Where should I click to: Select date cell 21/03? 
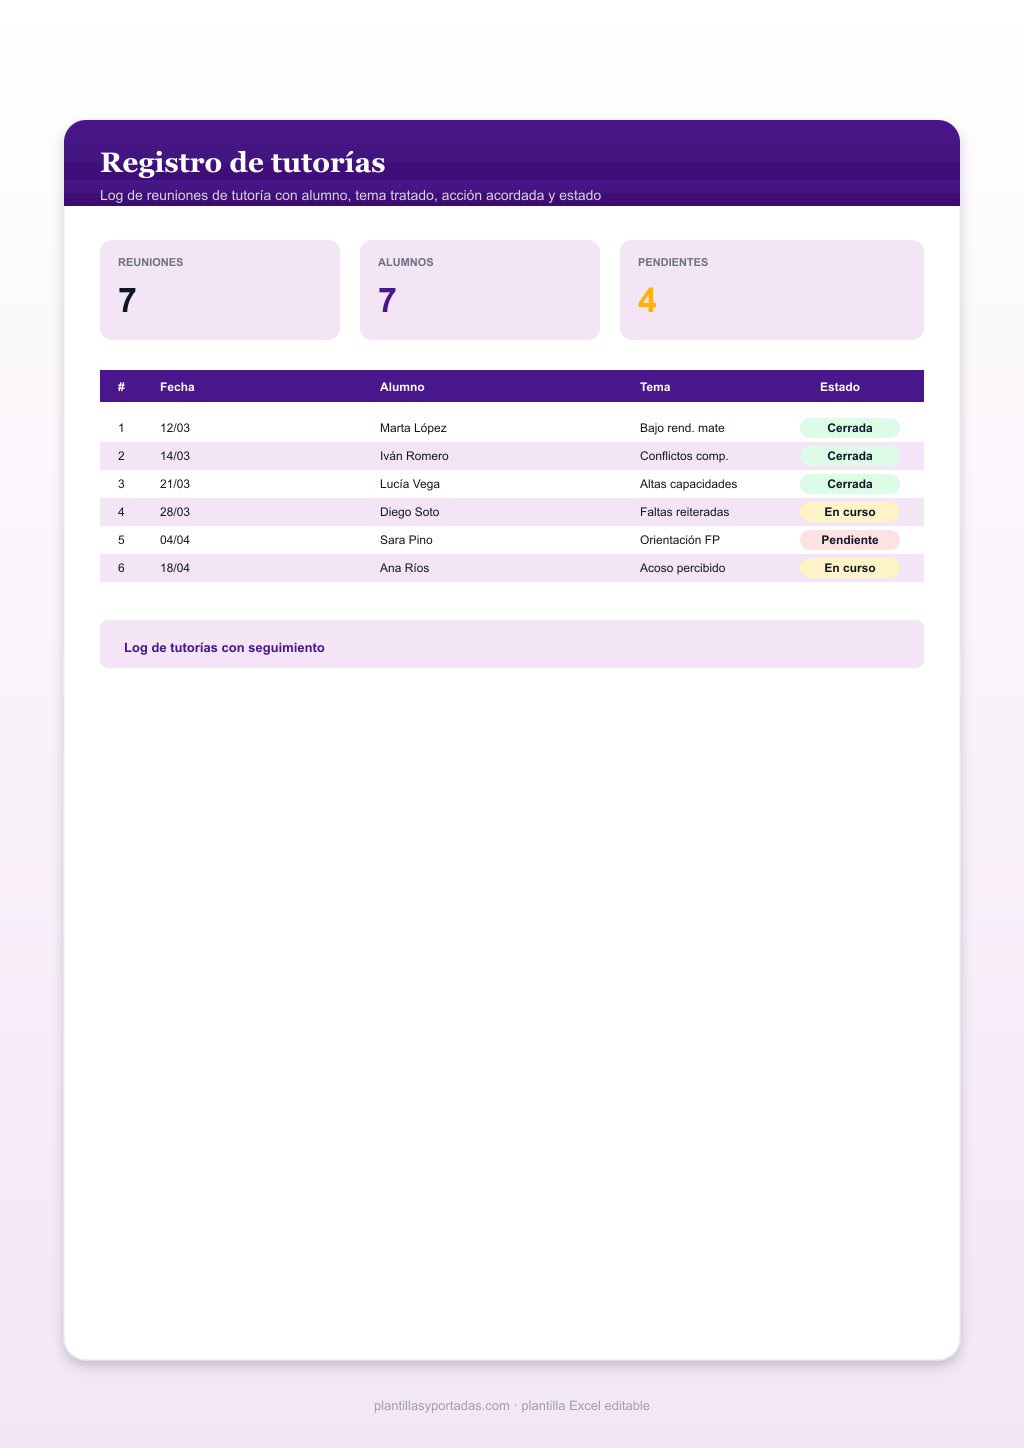click(175, 484)
